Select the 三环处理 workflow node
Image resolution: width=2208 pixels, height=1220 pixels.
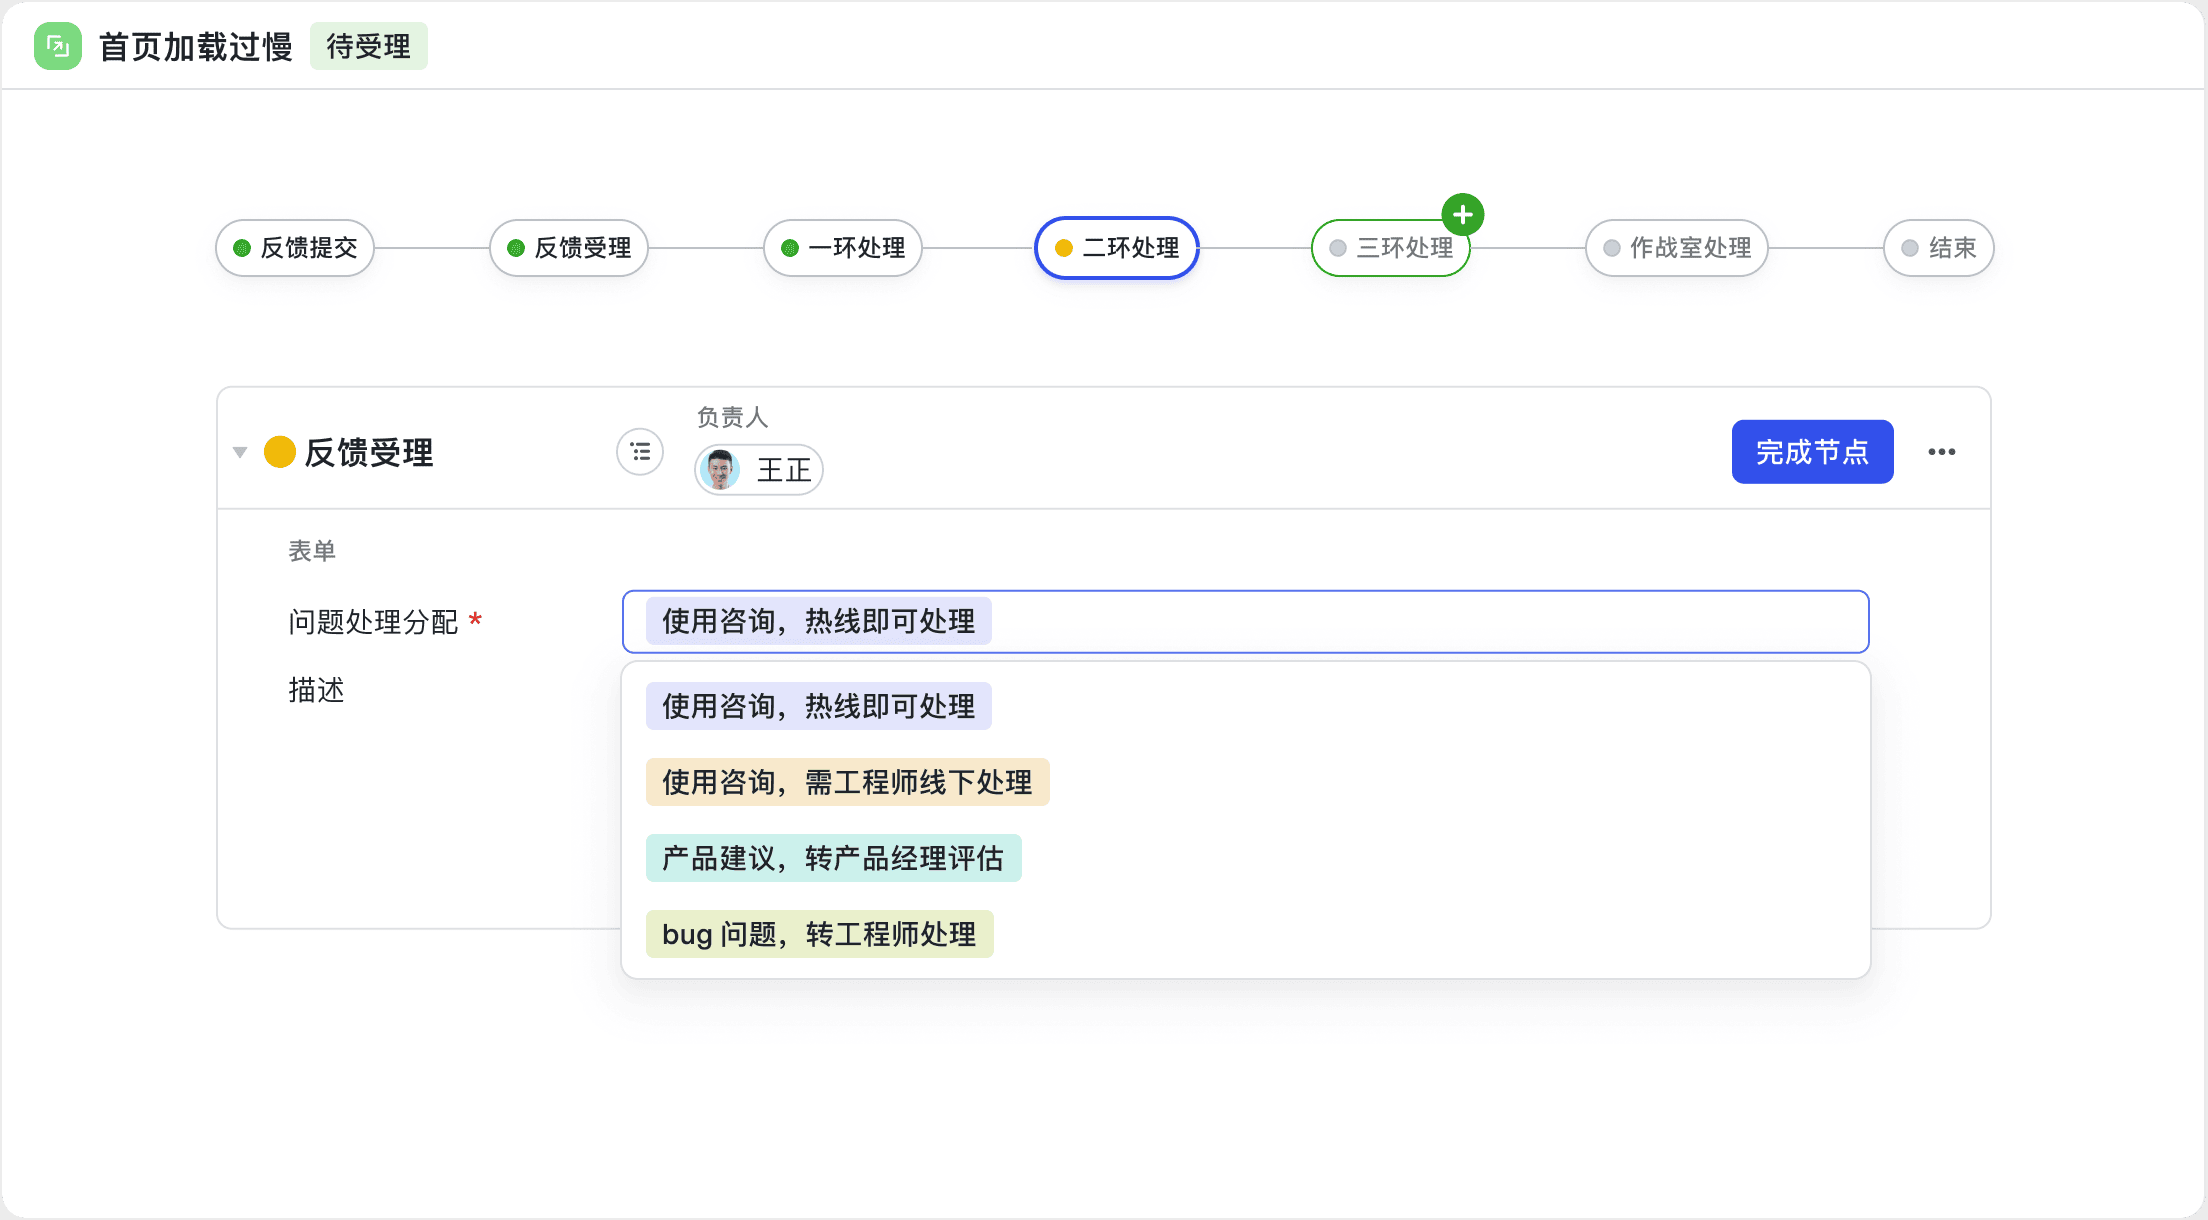[x=1391, y=248]
